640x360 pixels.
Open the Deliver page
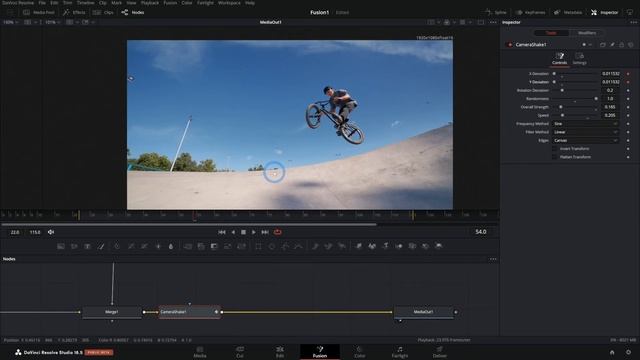coord(440,352)
